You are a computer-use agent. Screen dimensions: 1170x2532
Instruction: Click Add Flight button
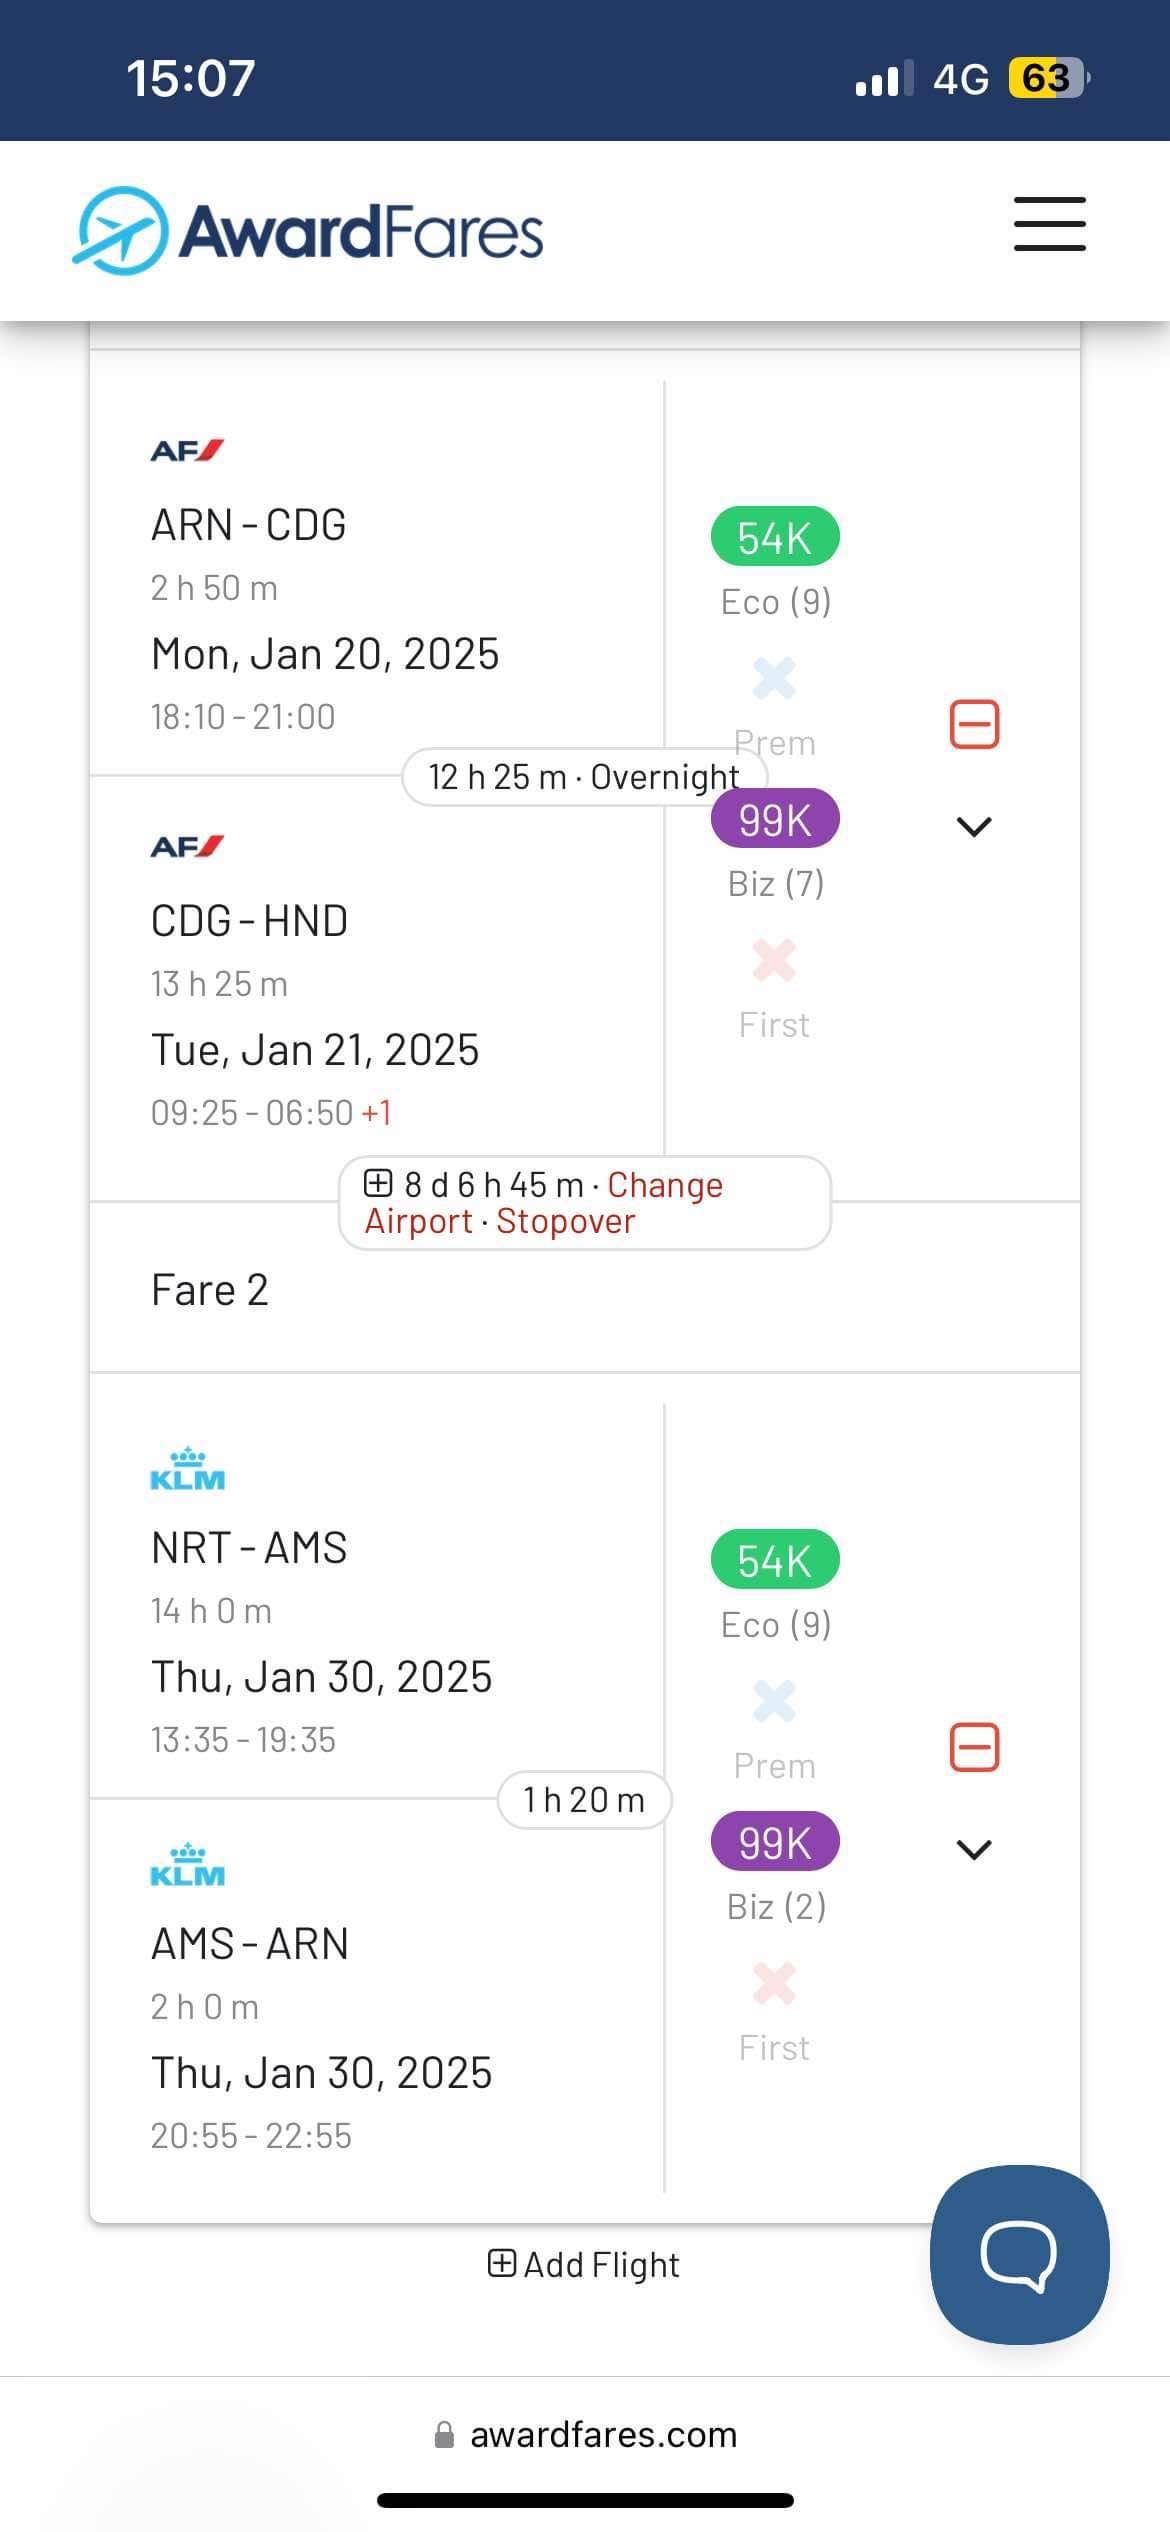584,2264
